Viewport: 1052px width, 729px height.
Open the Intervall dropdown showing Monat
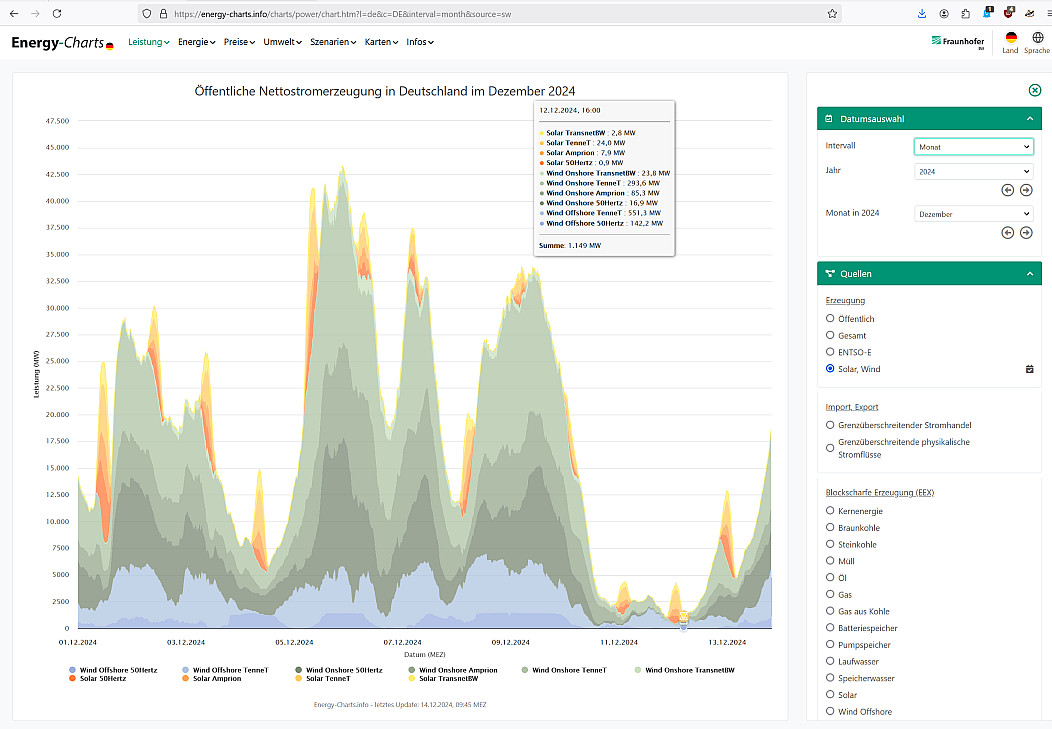[x=973, y=147]
